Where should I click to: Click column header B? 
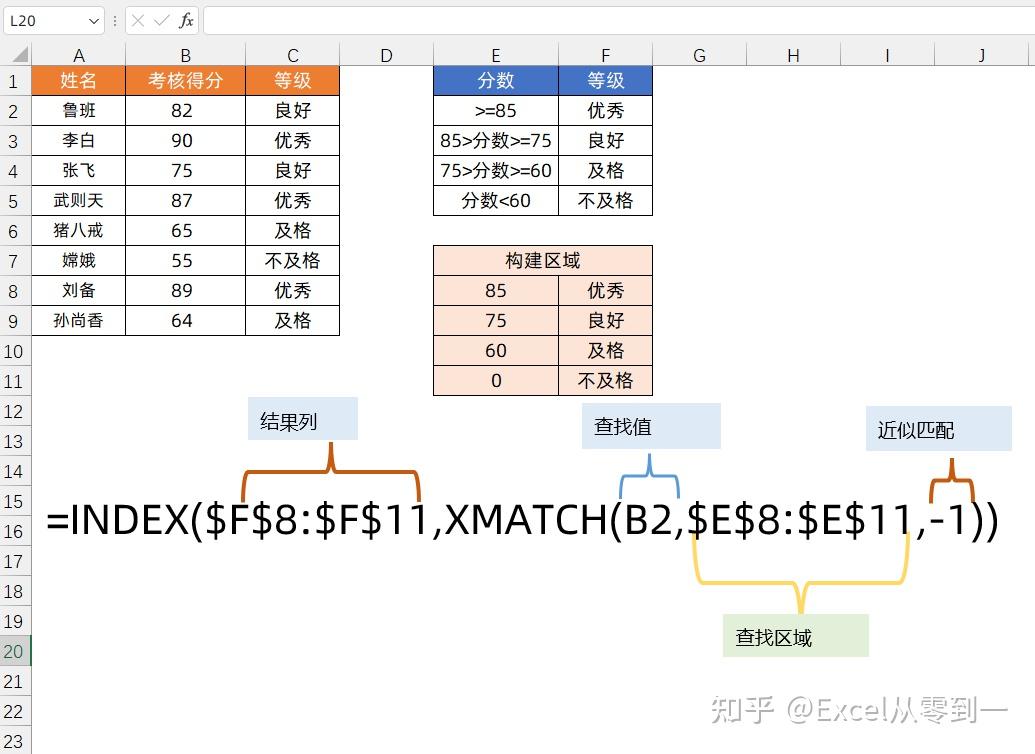pos(185,54)
